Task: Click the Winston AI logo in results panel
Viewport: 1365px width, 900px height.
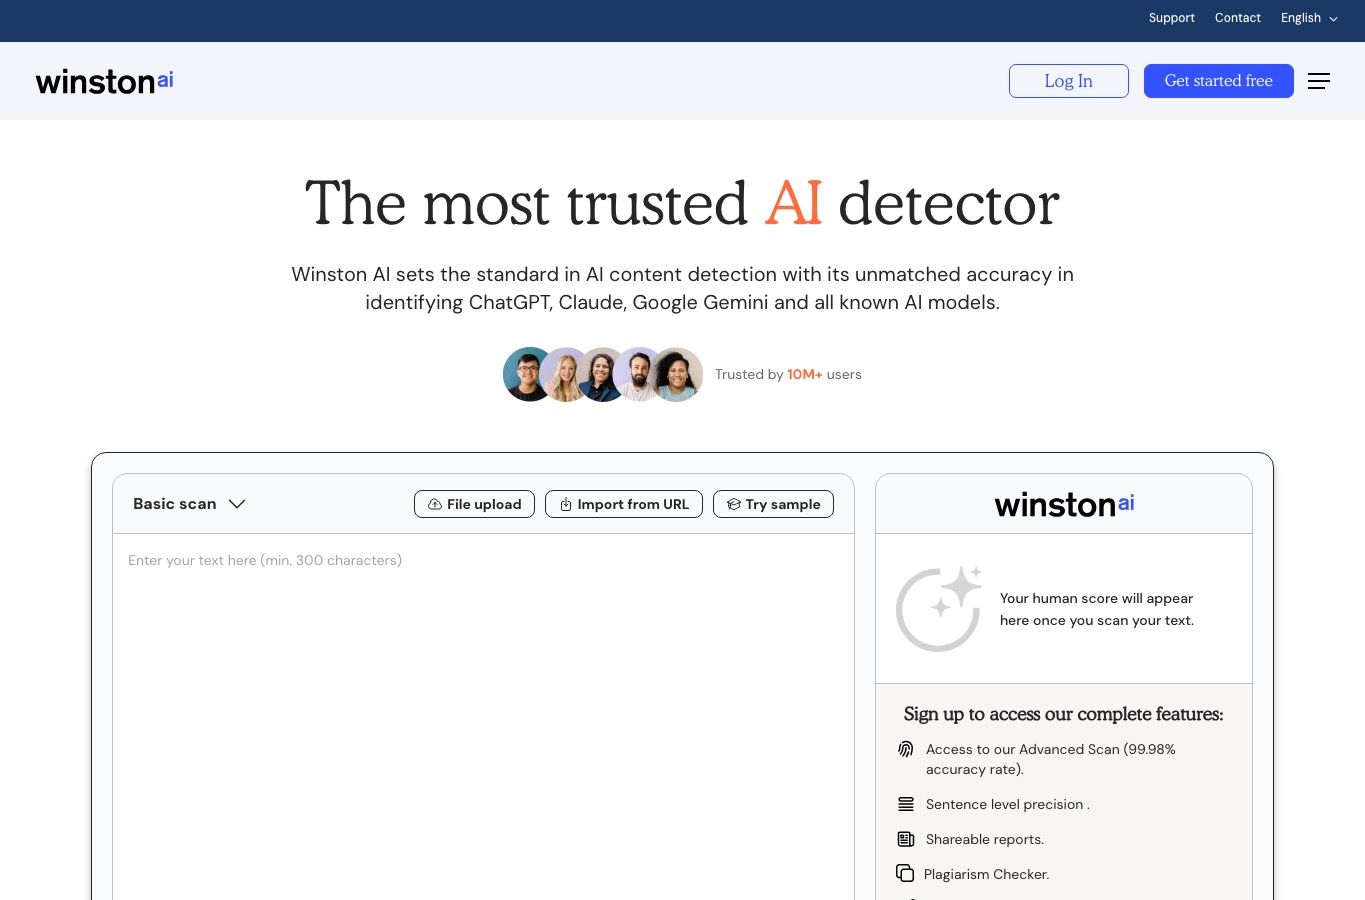Action: coord(1064,504)
